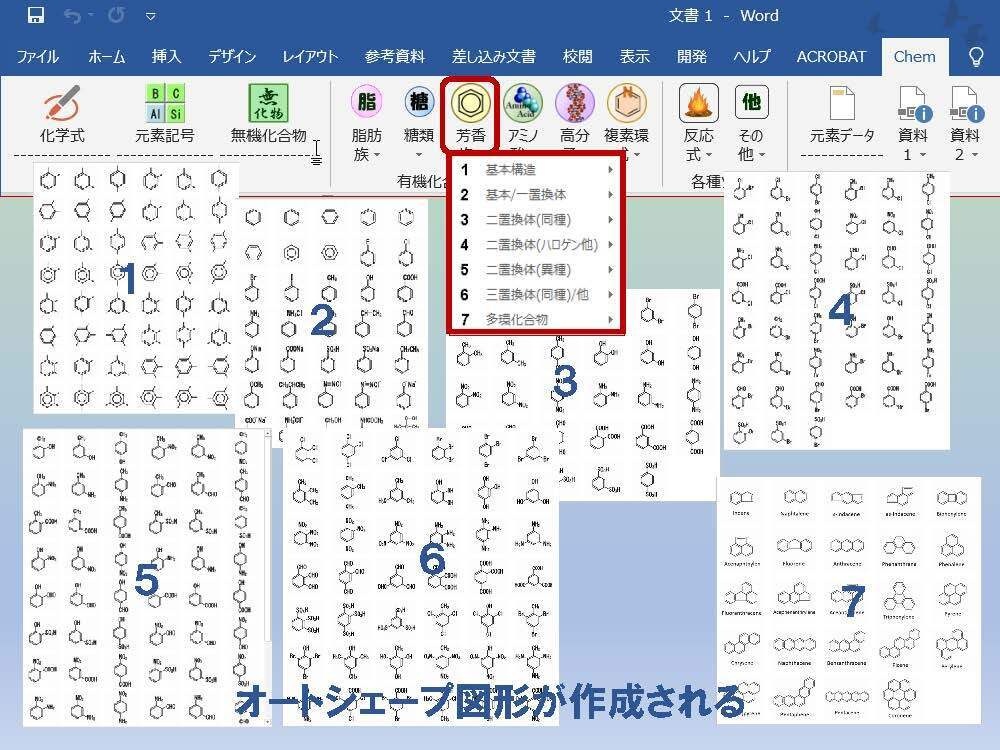The width and height of the screenshot is (1000, 750).
Task: Expand the その他 dropdown arrow
Action: 761,155
